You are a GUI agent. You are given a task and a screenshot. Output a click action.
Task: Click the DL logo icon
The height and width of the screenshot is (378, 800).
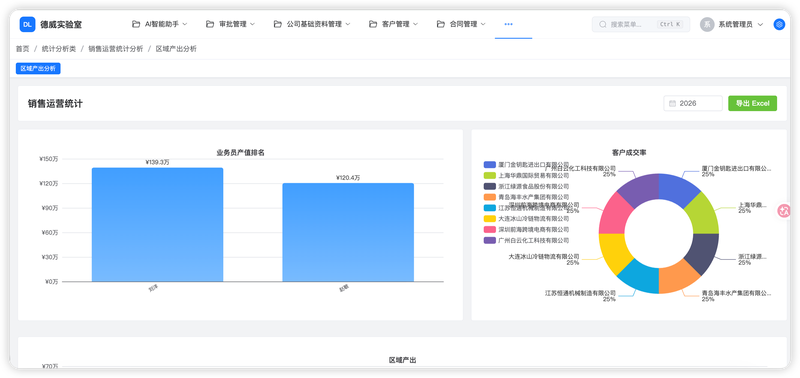[x=27, y=24]
